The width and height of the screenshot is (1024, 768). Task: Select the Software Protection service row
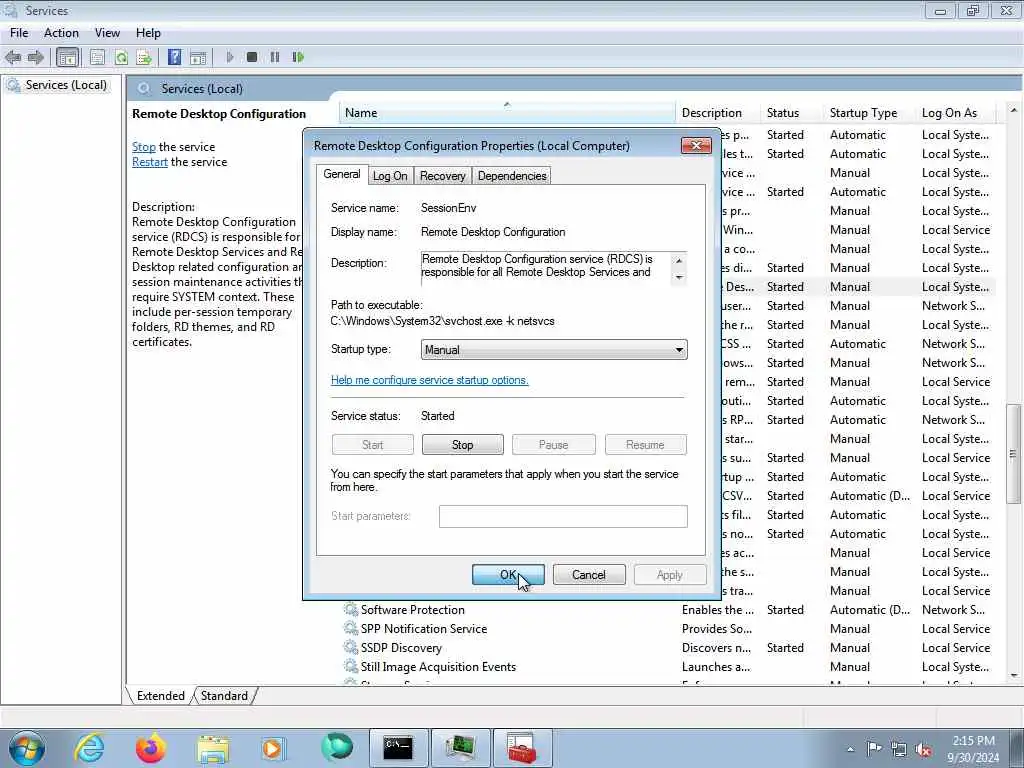667,610
